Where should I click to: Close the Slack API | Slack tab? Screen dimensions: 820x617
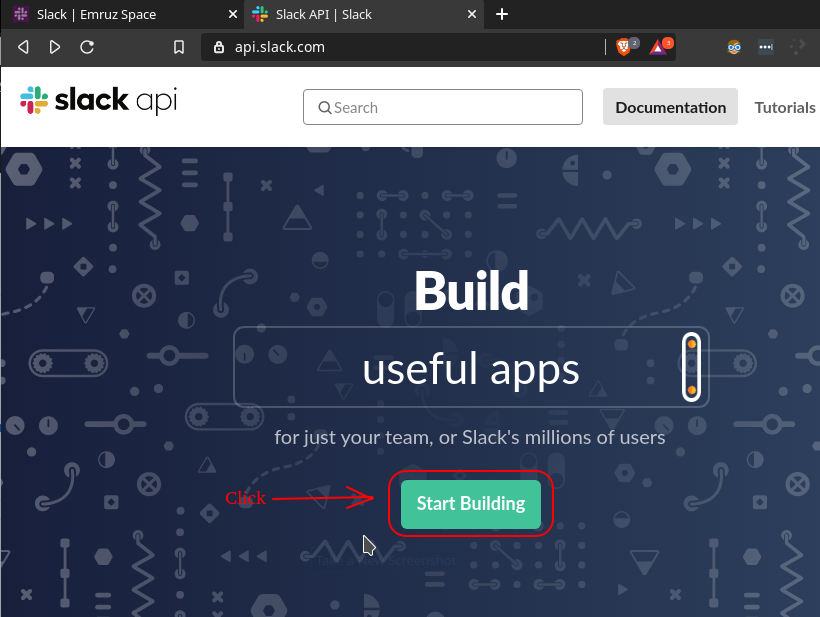click(x=472, y=14)
